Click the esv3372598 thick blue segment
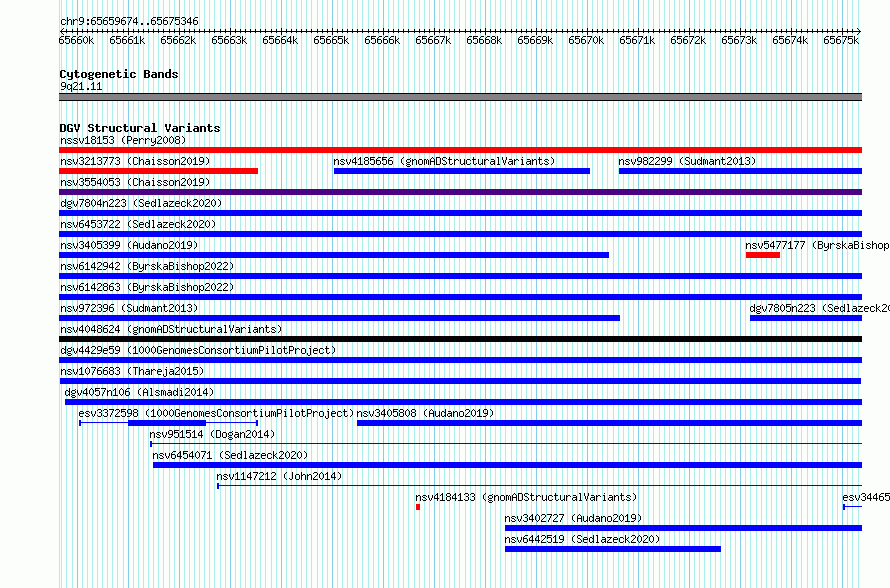This screenshot has height=588, width=890. (x=167, y=423)
